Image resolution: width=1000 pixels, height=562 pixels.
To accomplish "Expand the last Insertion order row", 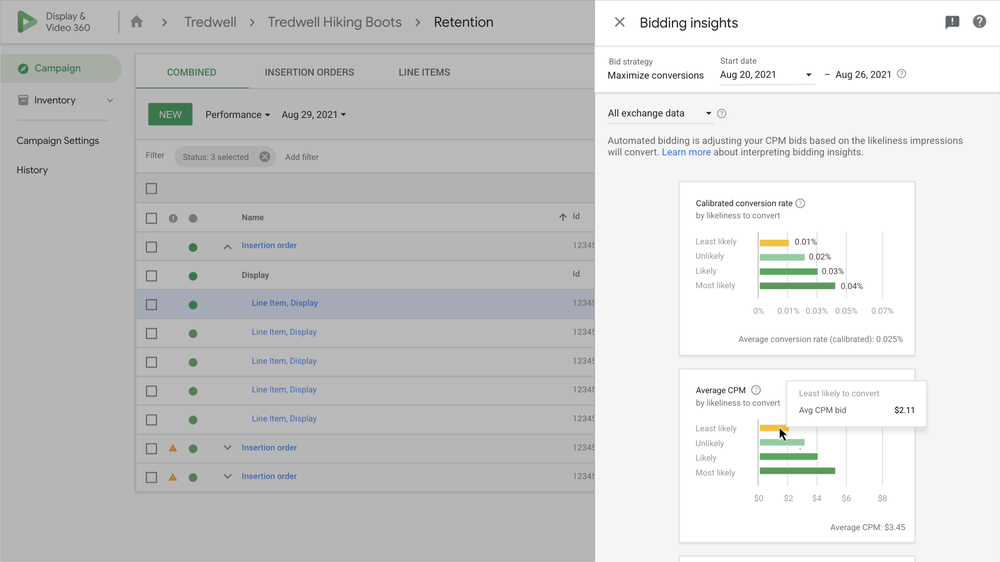I will 227,477.
